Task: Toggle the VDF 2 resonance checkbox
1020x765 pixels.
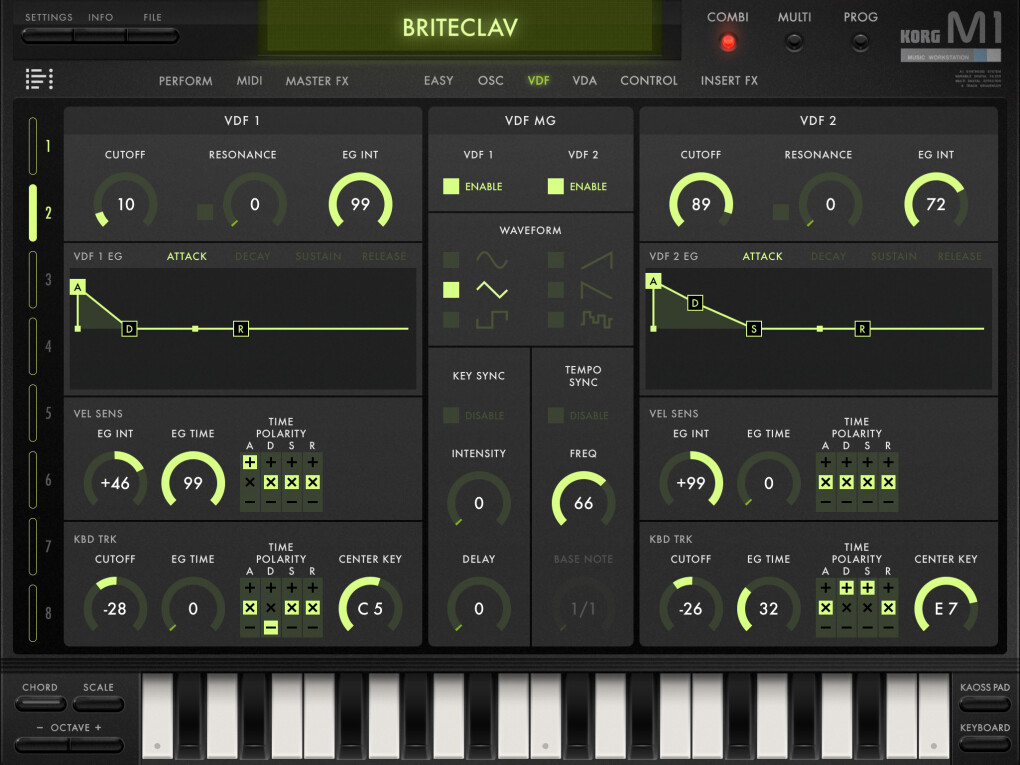Action: [x=781, y=211]
